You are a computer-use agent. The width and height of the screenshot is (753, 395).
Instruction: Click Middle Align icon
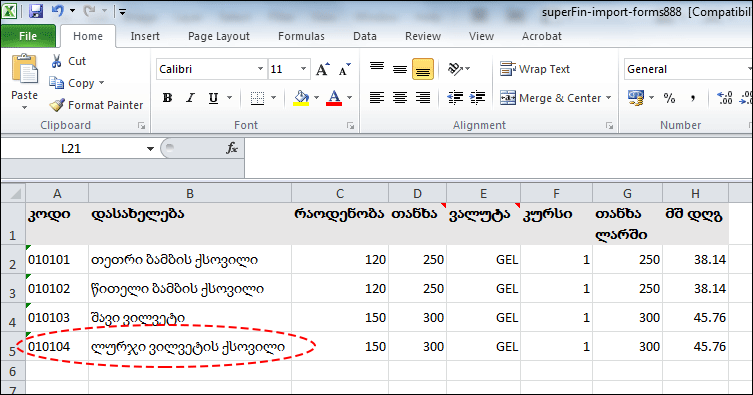coord(400,69)
